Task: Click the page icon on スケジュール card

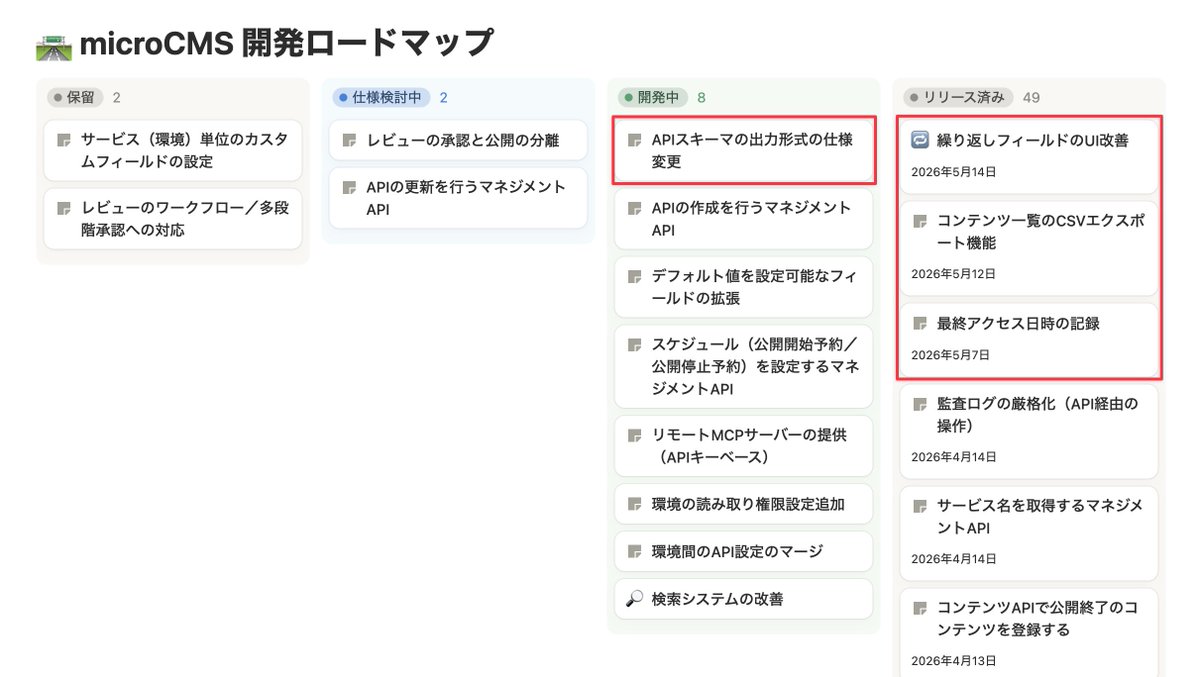Action: [634, 344]
